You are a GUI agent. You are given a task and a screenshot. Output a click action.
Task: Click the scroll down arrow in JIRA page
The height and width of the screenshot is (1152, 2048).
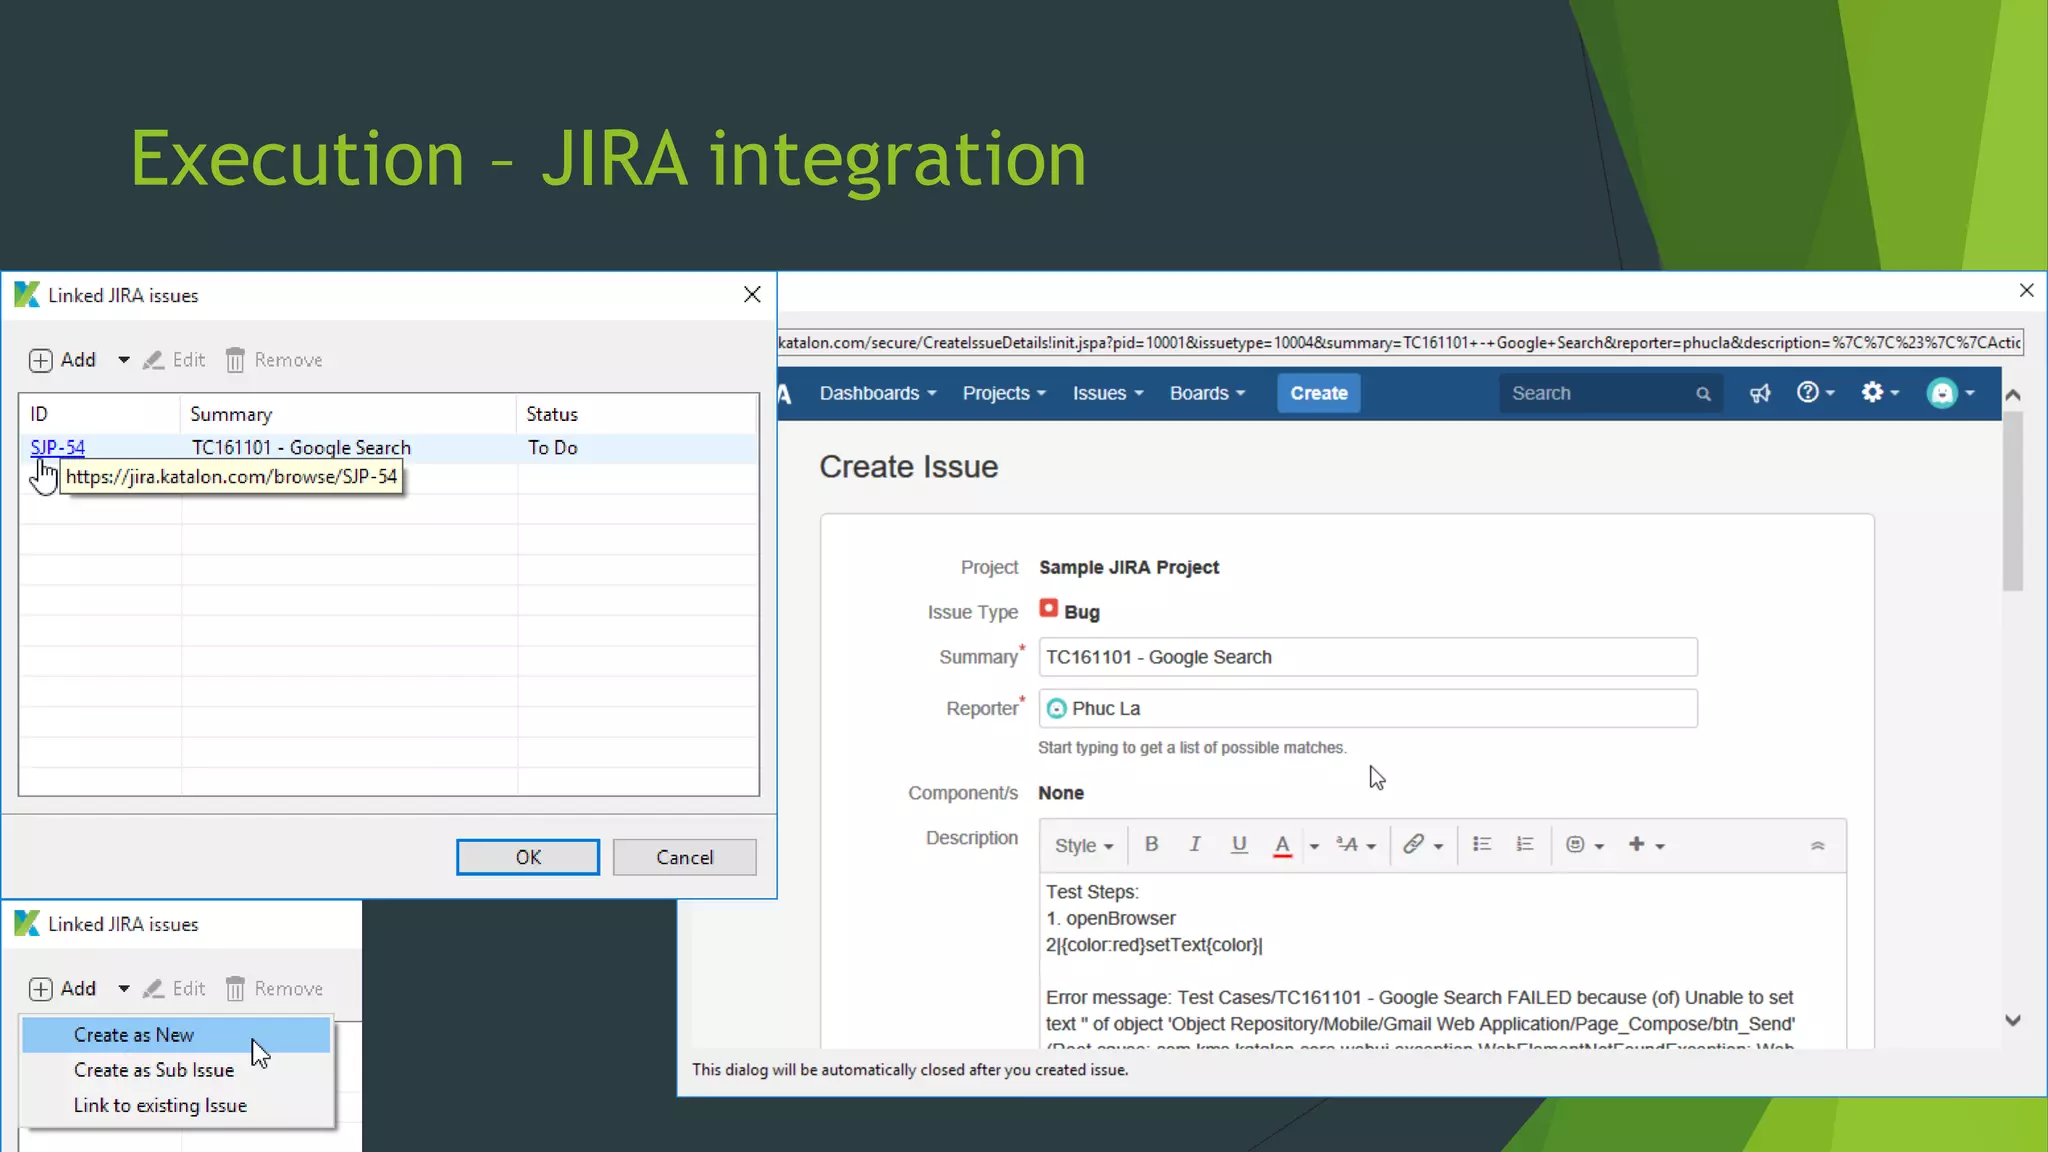[x=2013, y=1021]
